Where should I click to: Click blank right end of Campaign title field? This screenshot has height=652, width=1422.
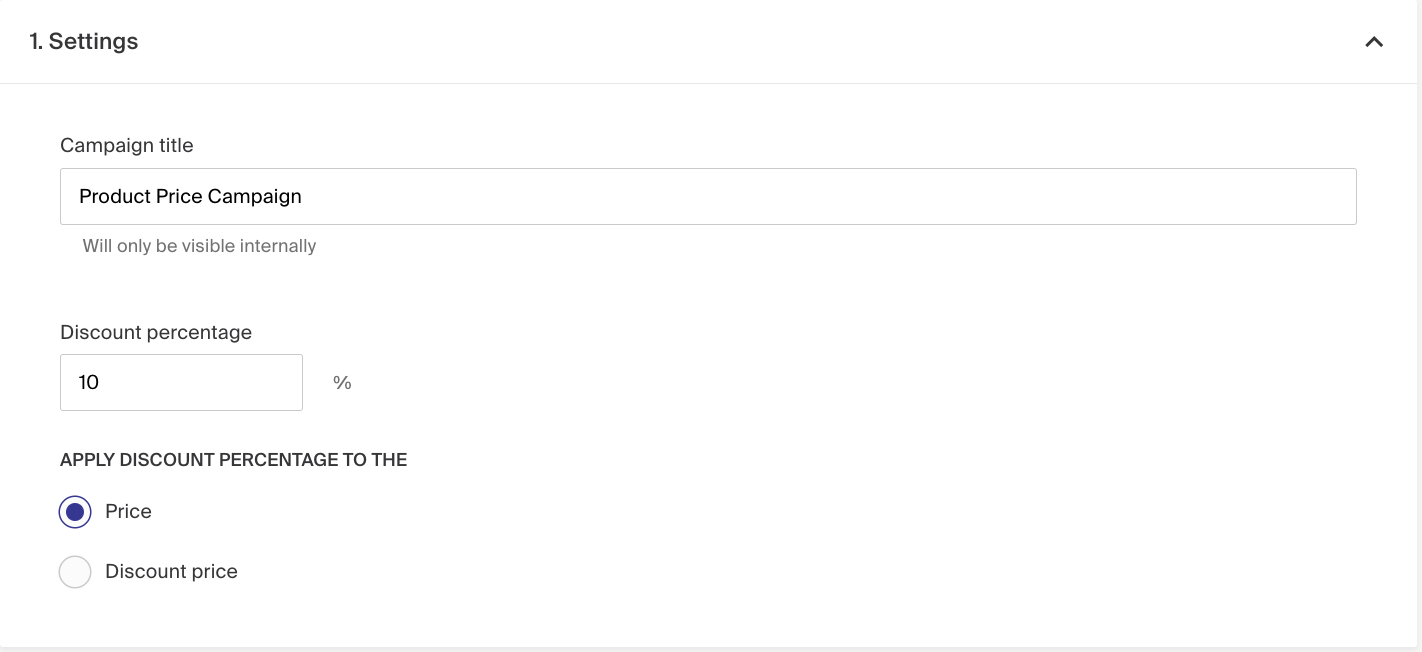(1250, 196)
